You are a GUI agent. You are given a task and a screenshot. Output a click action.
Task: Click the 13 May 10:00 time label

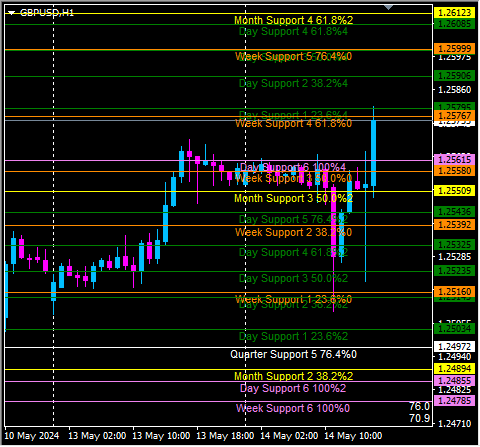(x=161, y=436)
